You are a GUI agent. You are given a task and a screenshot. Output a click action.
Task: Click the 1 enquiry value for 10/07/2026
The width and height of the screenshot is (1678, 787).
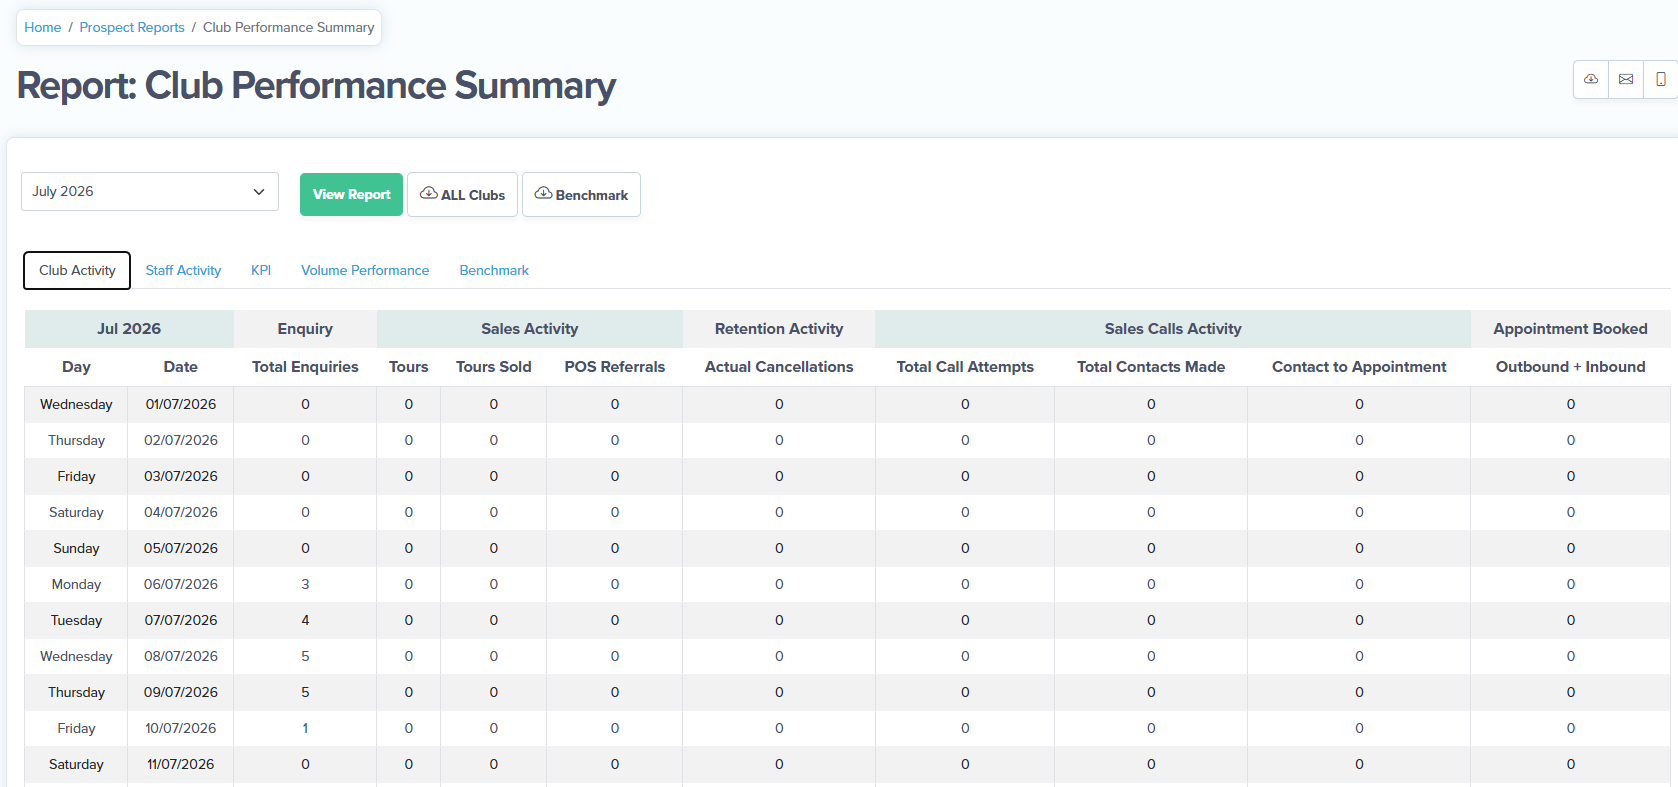click(x=305, y=728)
